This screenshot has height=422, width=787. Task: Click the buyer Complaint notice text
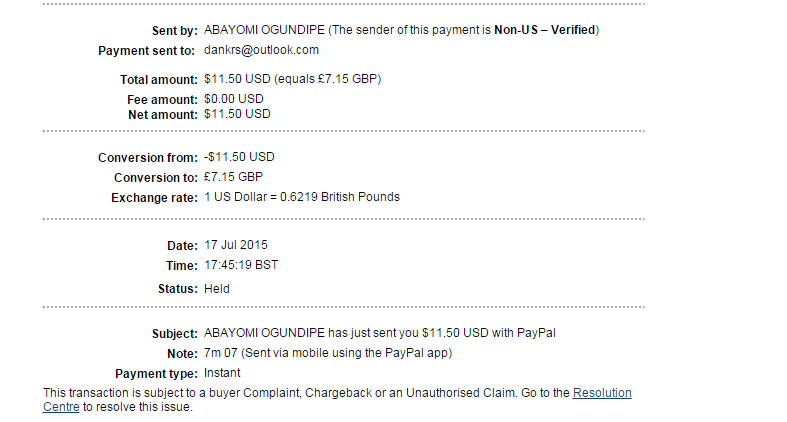pyautogui.click(x=337, y=400)
